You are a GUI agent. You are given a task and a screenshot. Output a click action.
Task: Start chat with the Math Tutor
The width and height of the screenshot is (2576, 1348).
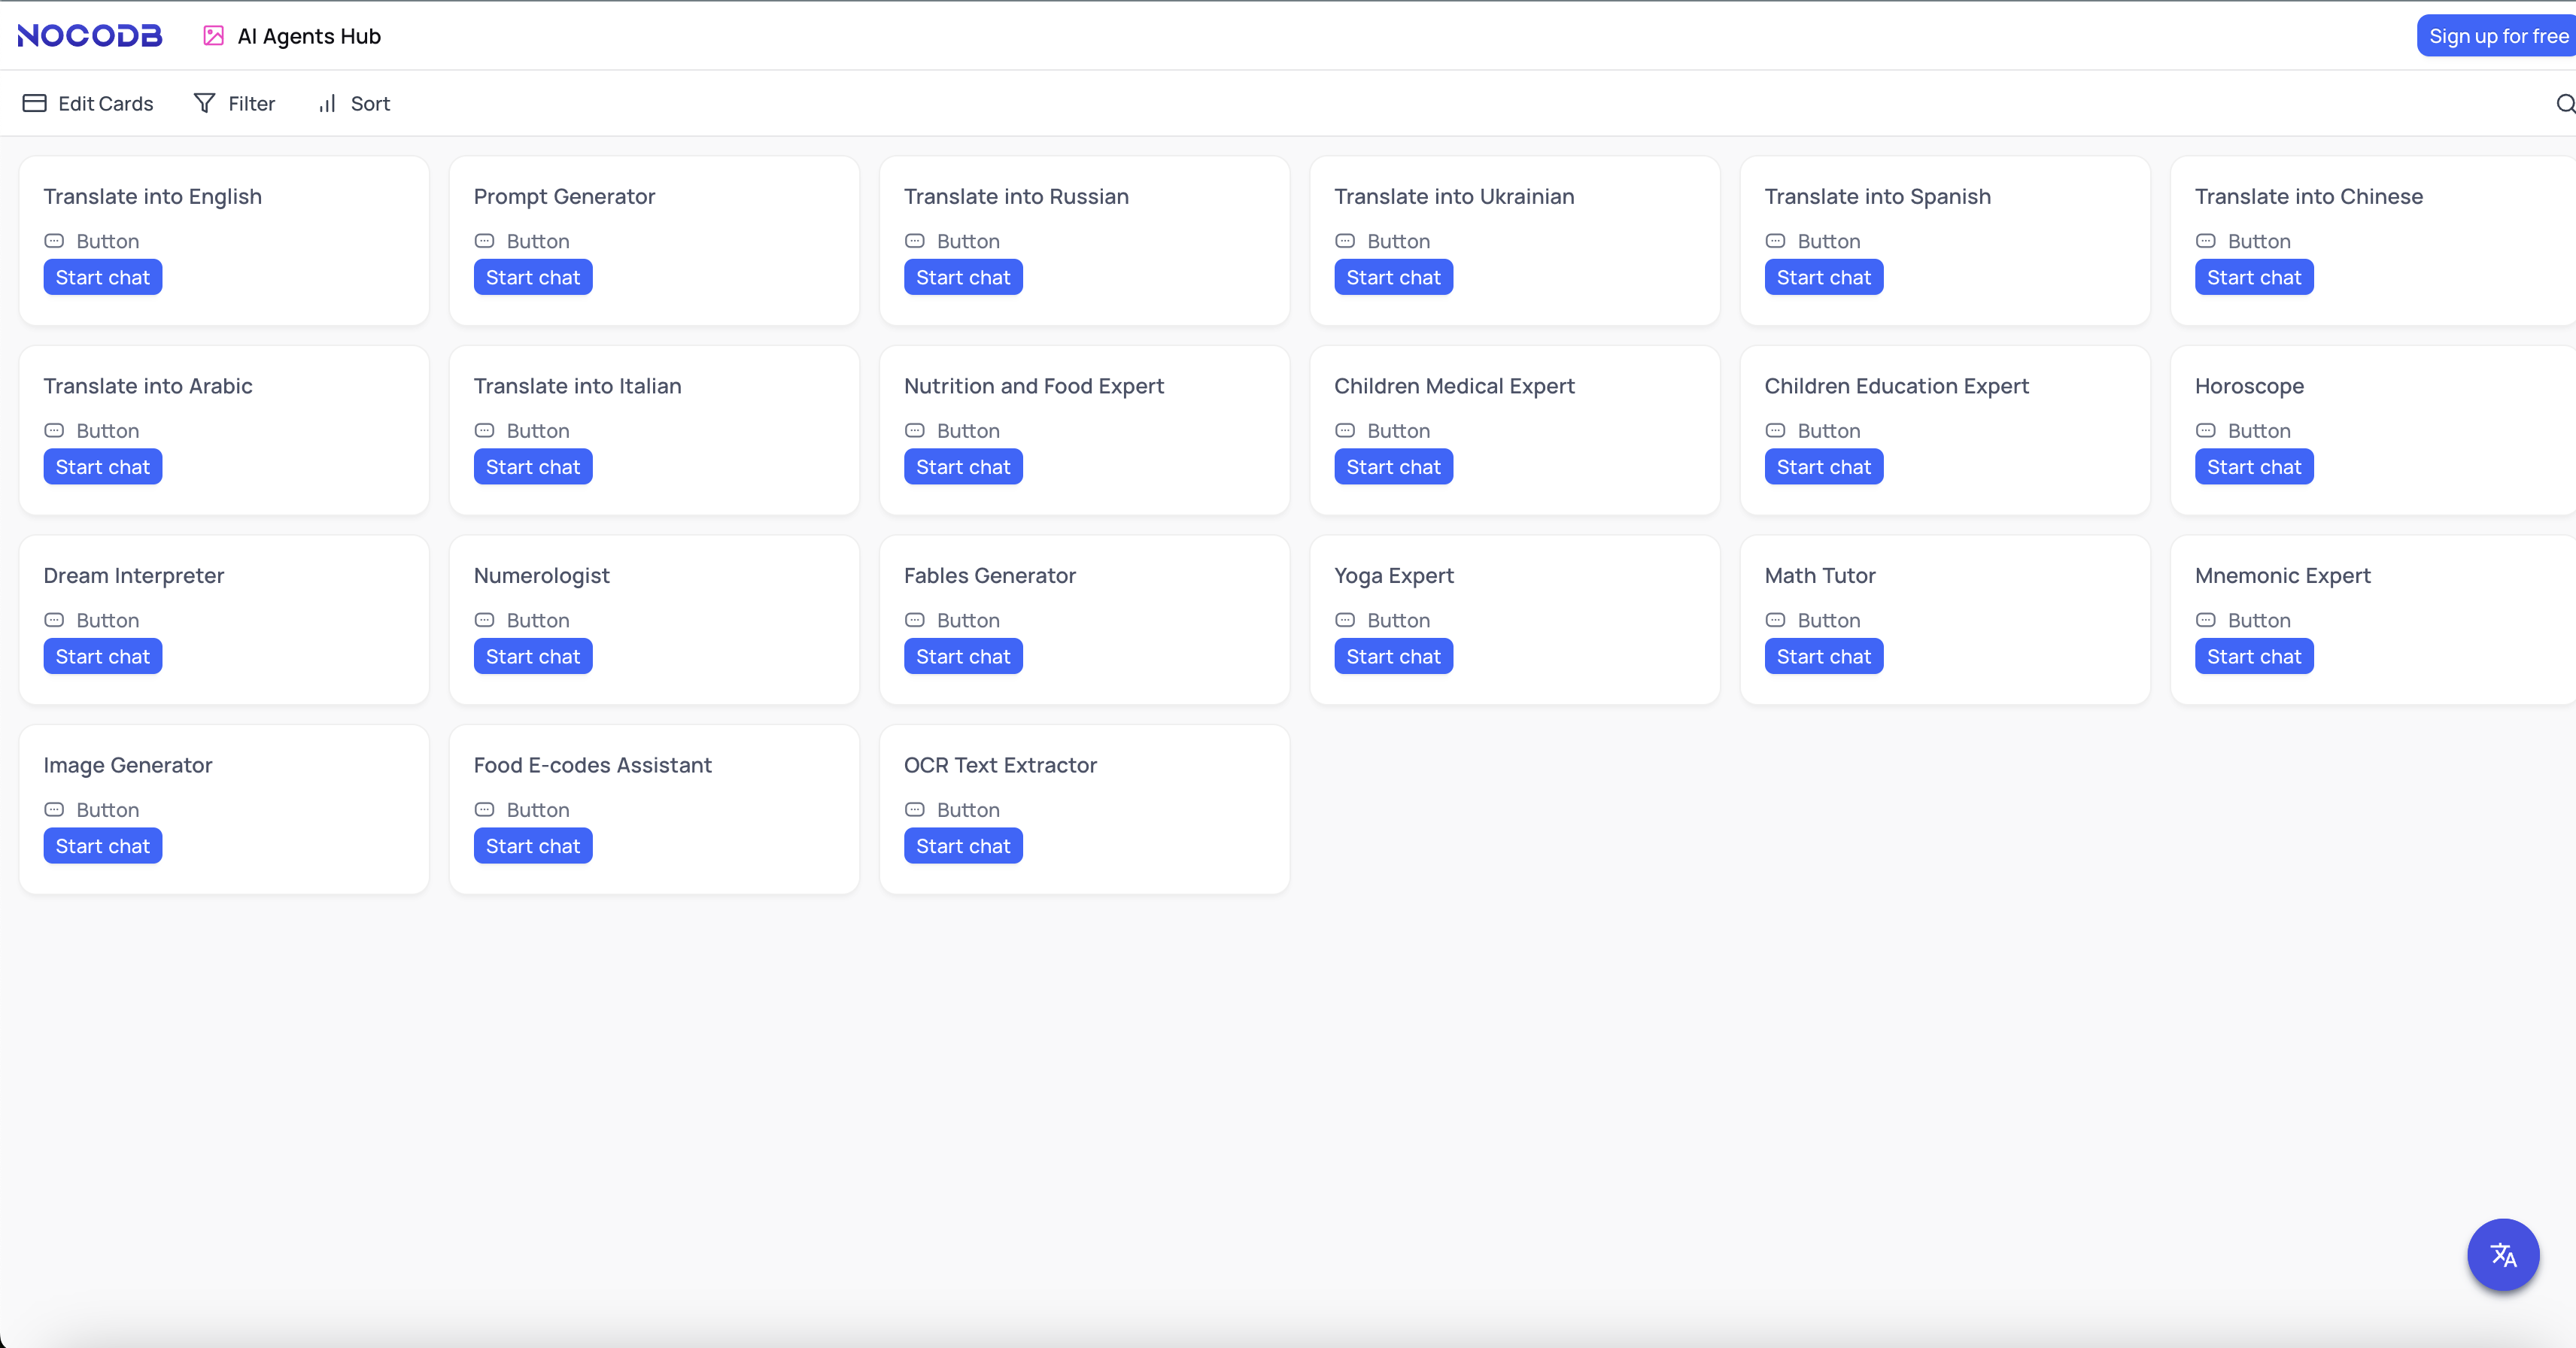(1823, 656)
